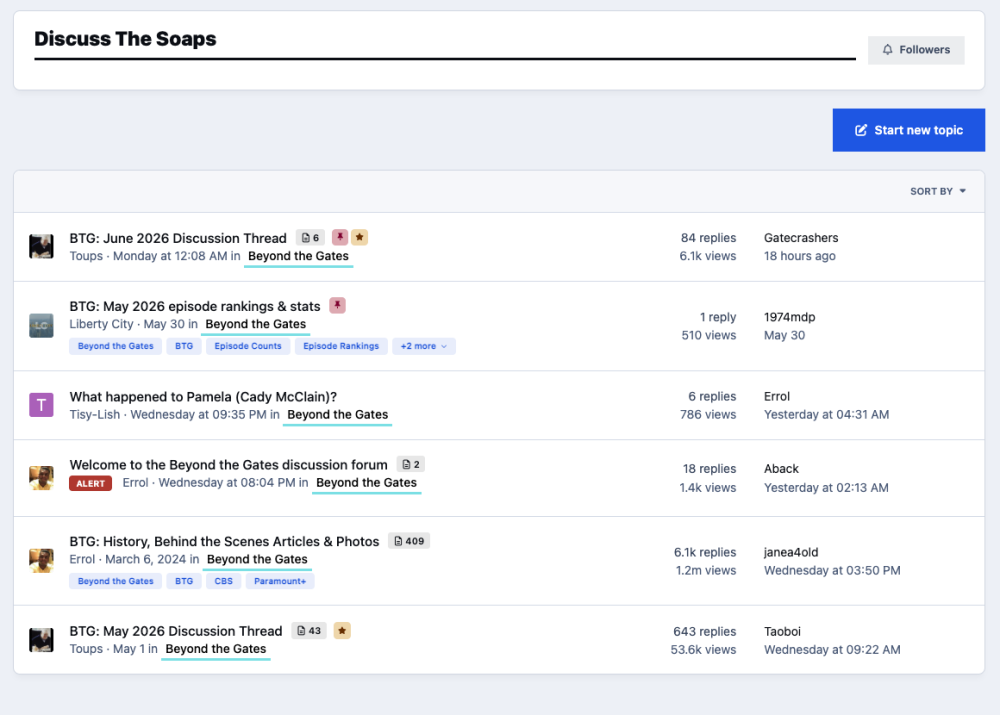Open Errol avatar on History thread
The image size is (1000, 715).
tap(41, 561)
